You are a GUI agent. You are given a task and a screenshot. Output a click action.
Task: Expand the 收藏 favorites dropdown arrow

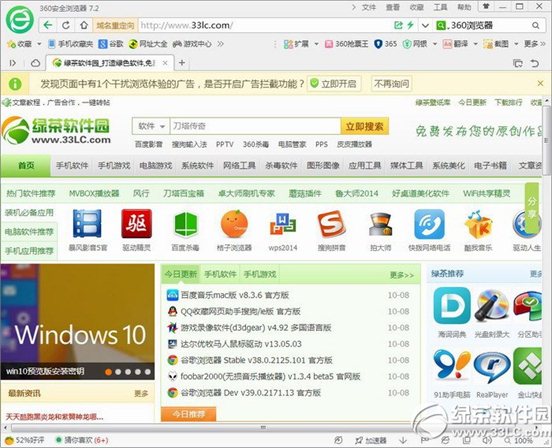pyautogui.click(x=39, y=44)
